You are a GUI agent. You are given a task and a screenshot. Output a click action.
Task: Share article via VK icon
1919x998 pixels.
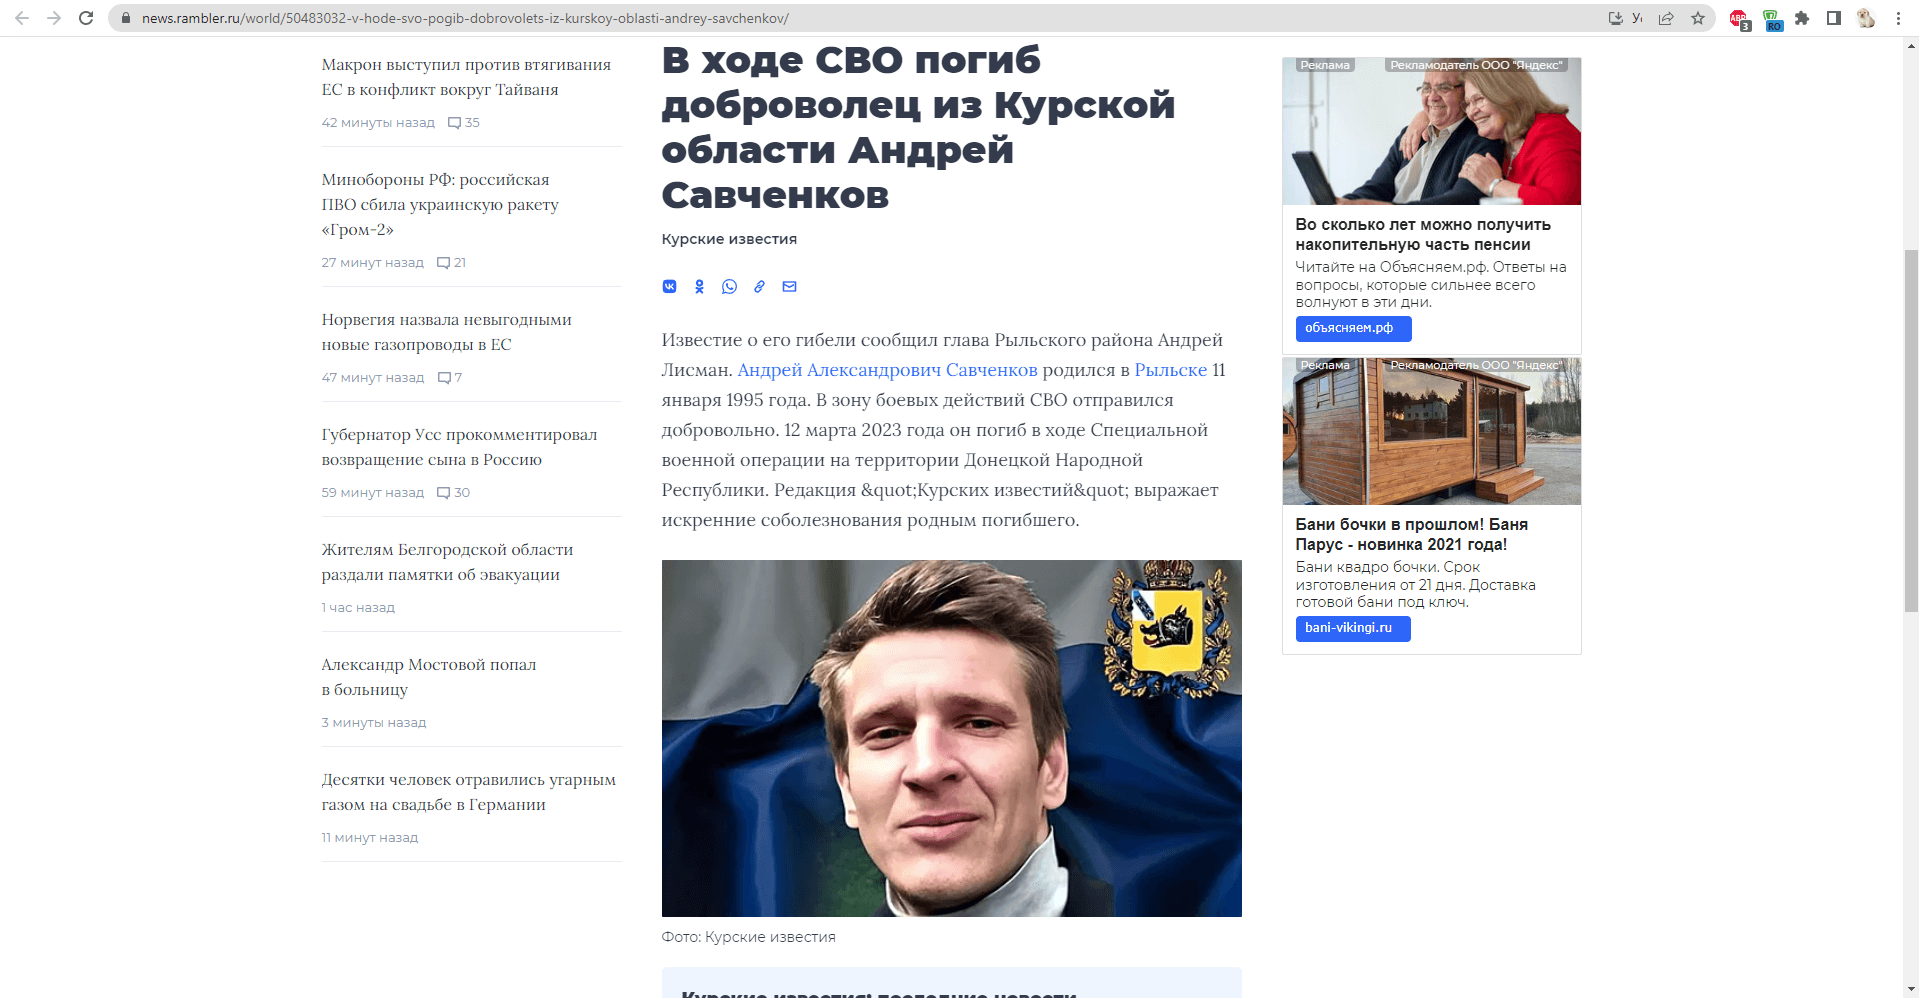(669, 287)
